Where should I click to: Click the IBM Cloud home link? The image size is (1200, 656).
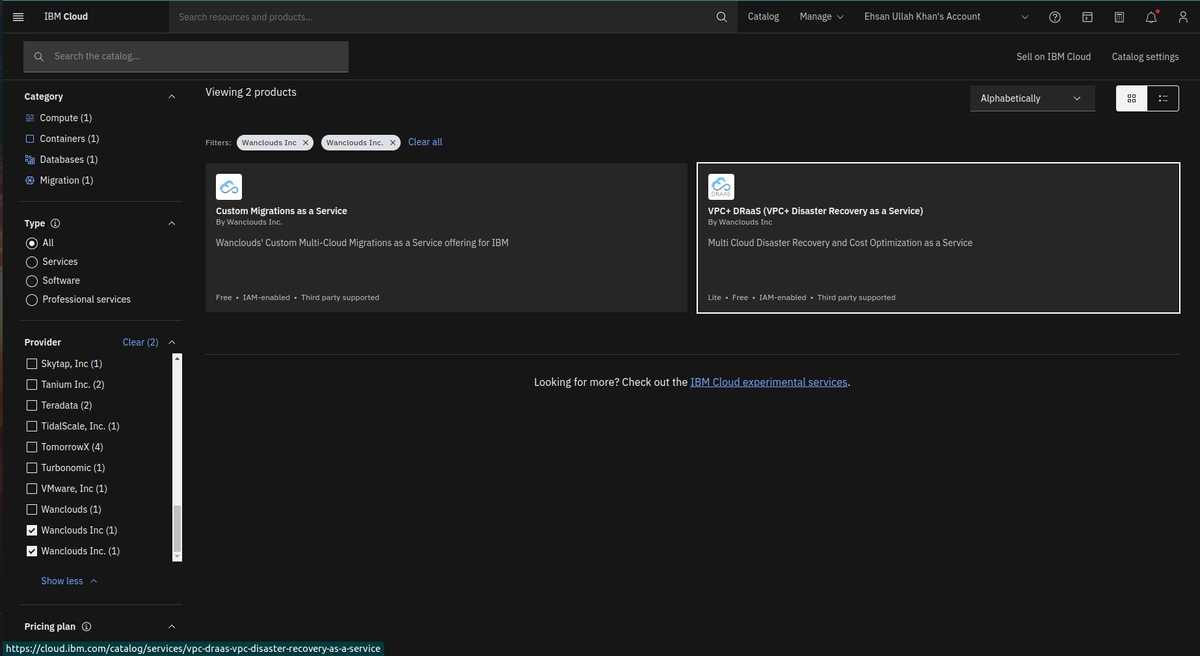(x=66, y=17)
